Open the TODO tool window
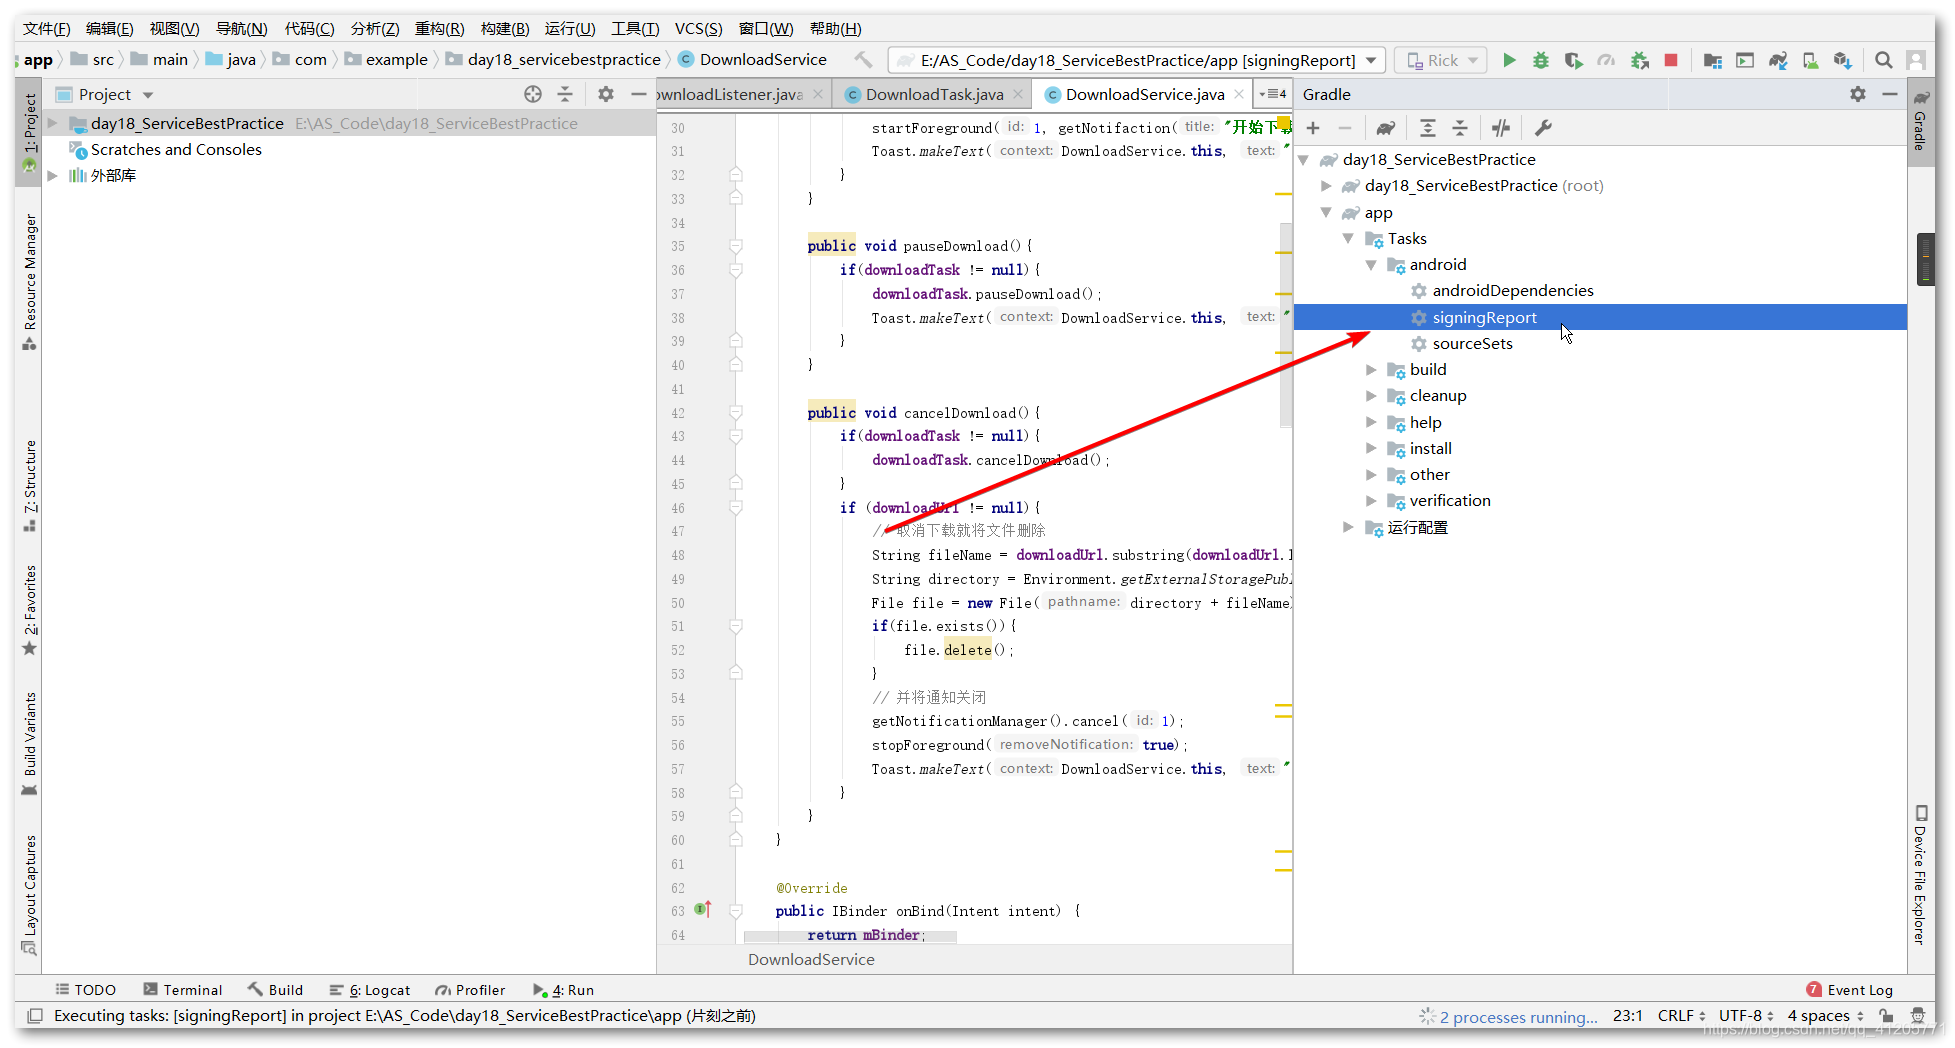Screen dimensions: 1955x1048 (86, 990)
